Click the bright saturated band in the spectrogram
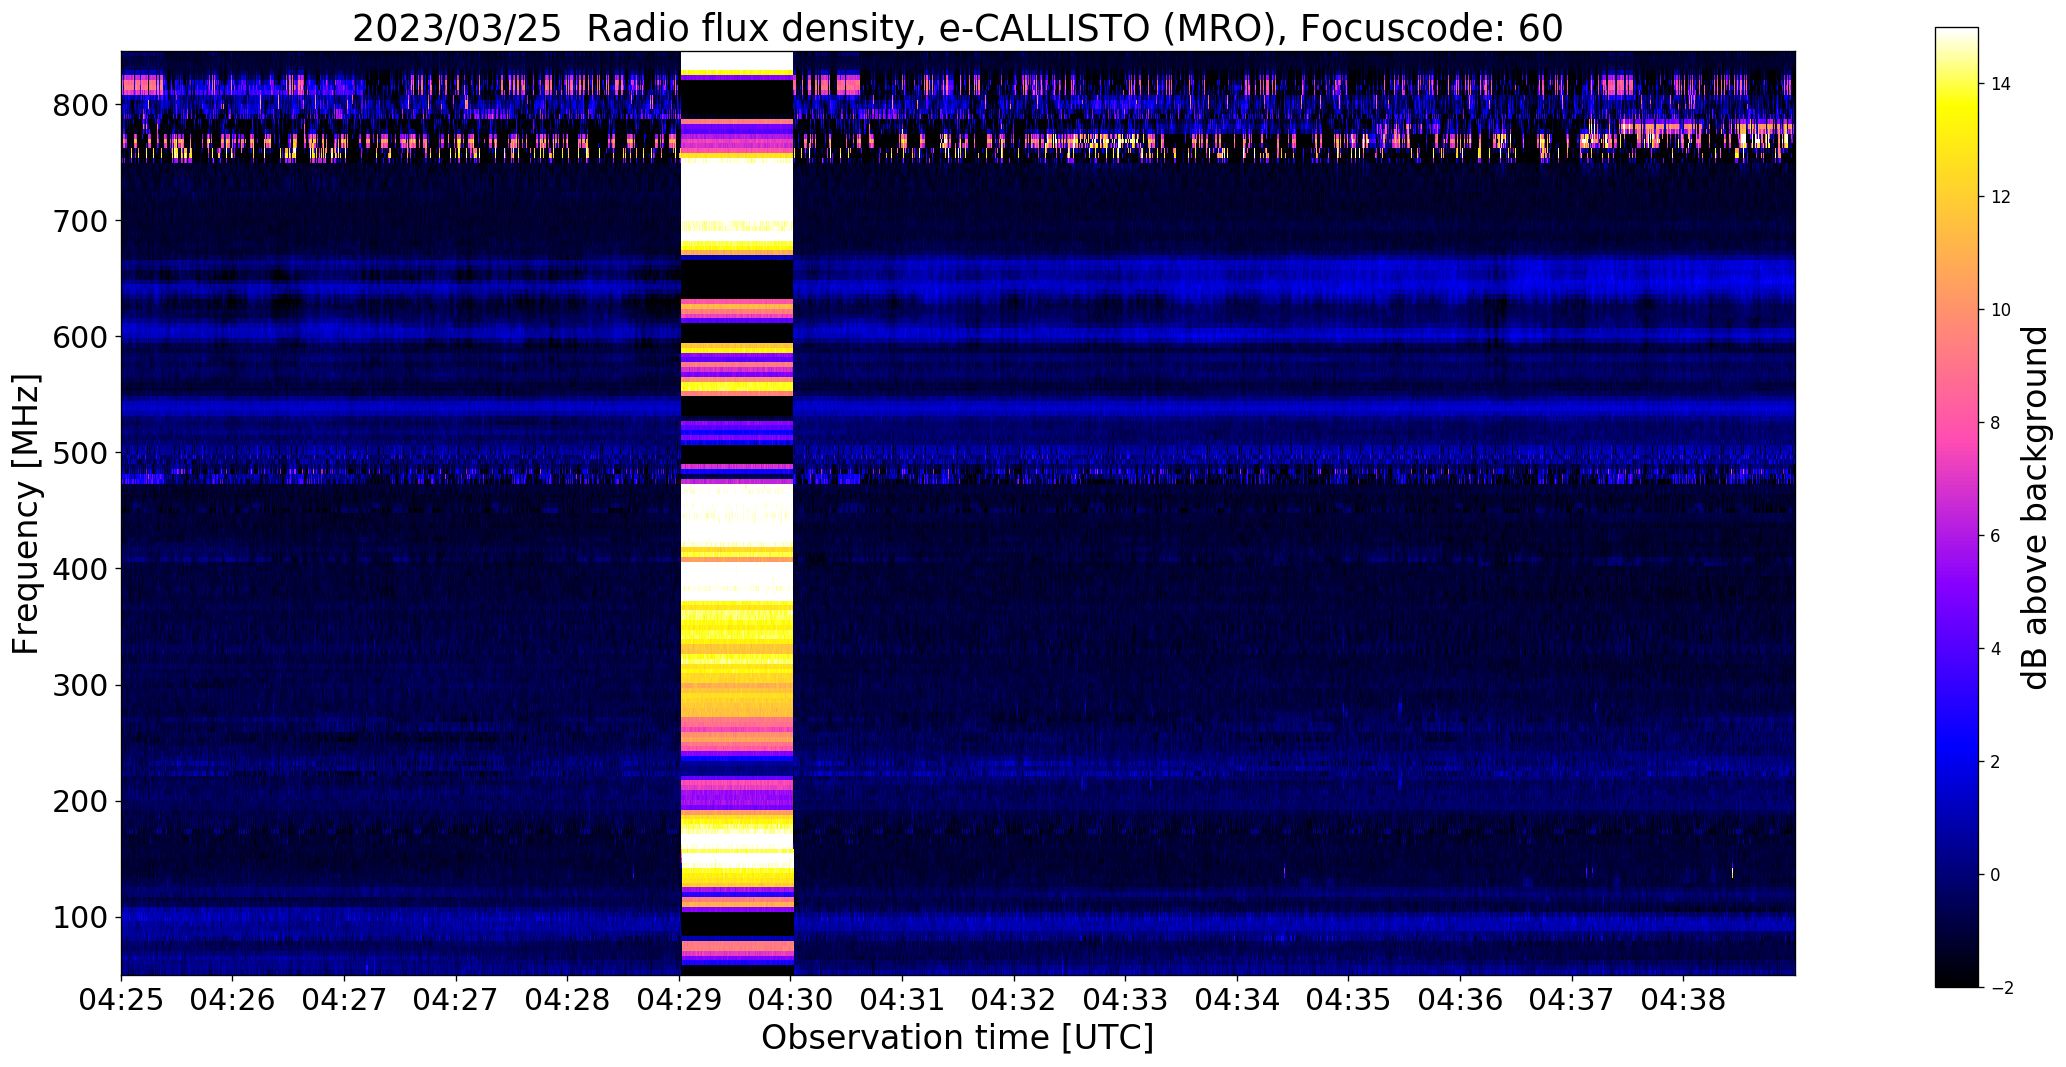 point(737,513)
